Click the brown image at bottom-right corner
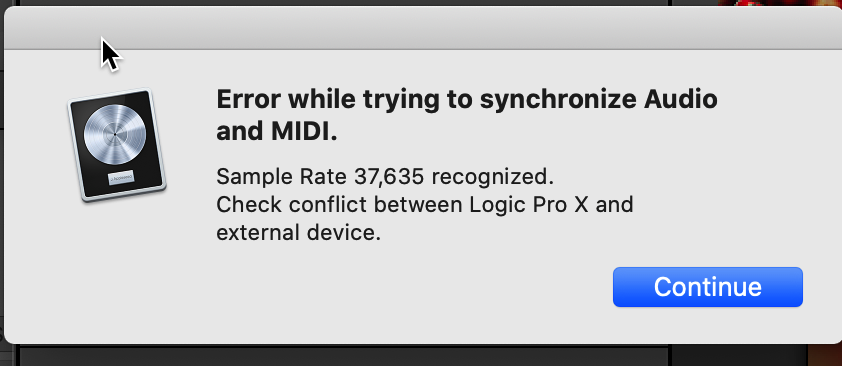The height and width of the screenshot is (366, 842). point(824,355)
